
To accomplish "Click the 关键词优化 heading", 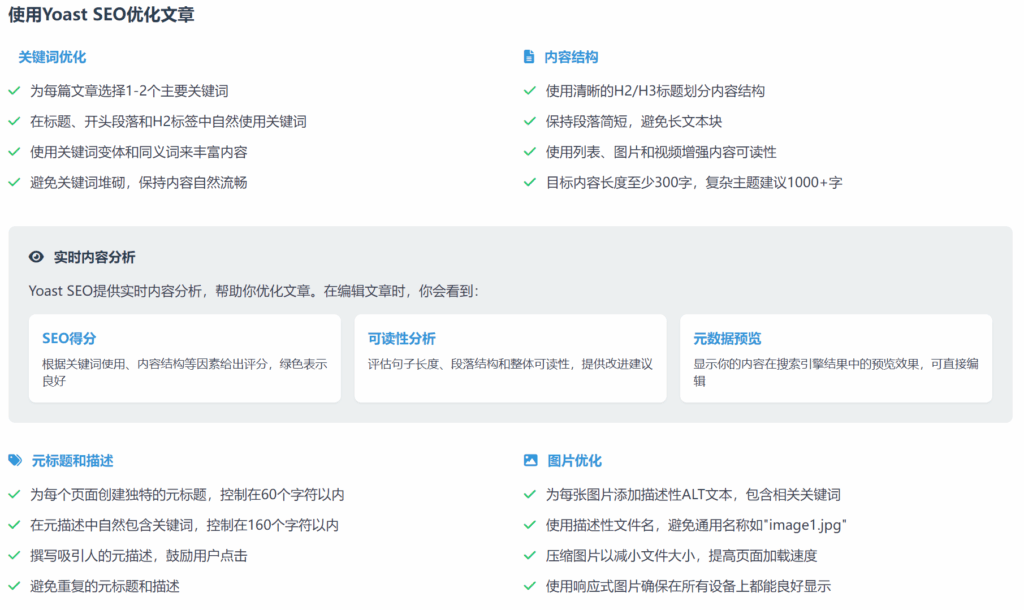I will click(52, 57).
